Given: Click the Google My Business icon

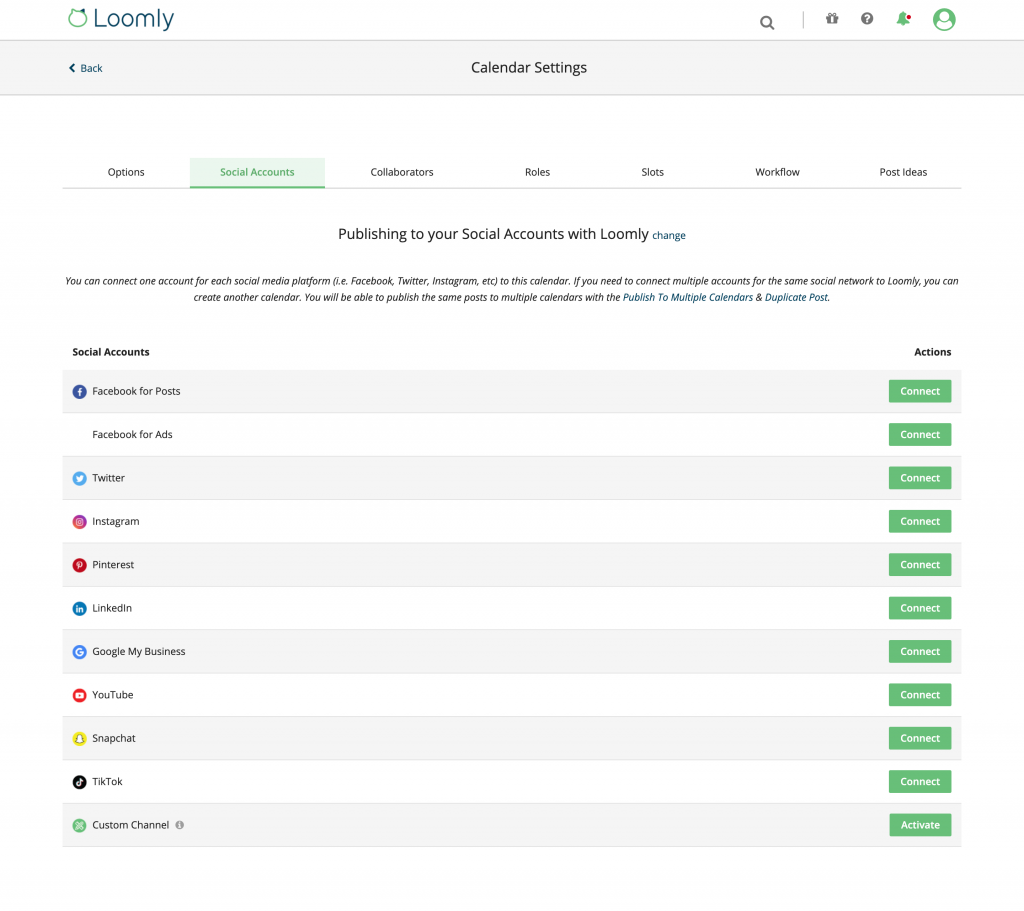Looking at the screenshot, I should click(79, 651).
